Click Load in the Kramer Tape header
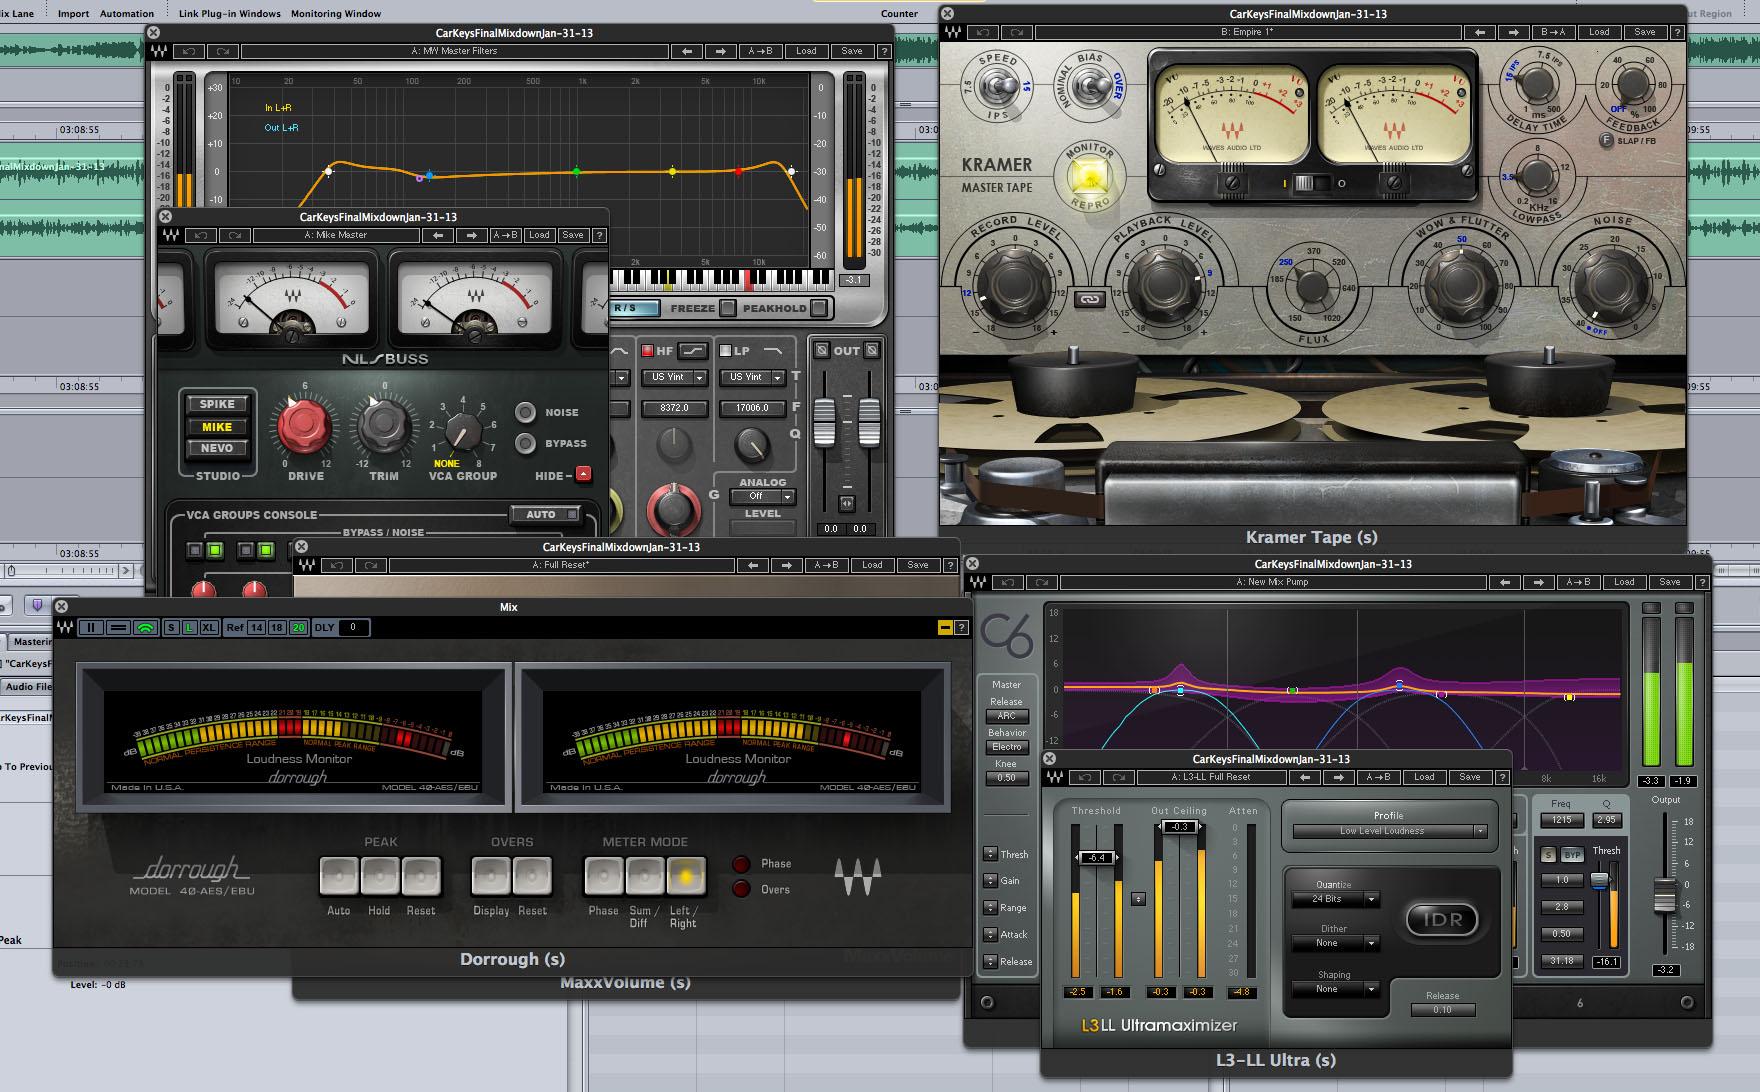 [x=1599, y=31]
